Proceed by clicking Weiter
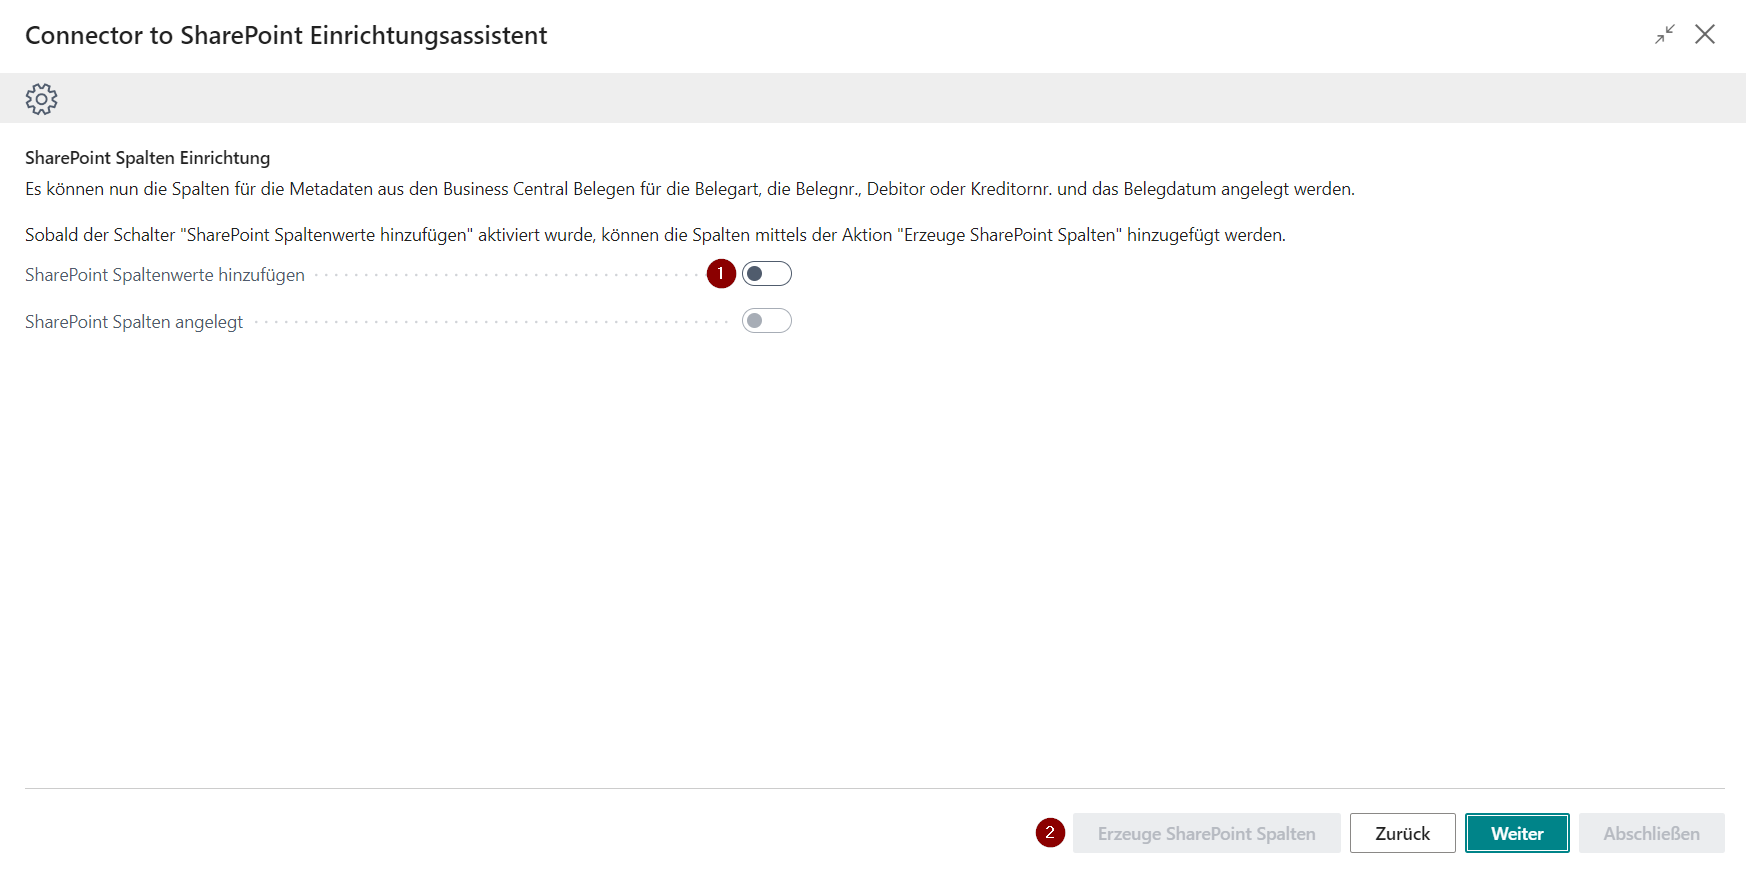Viewport: 1746px width, 874px height. (1517, 833)
